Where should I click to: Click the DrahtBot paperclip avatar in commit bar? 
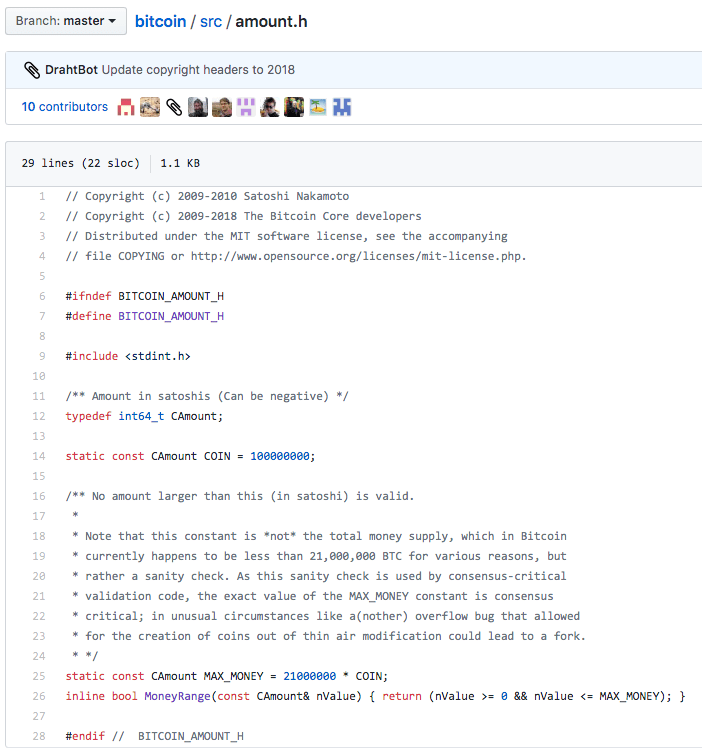click(32, 70)
